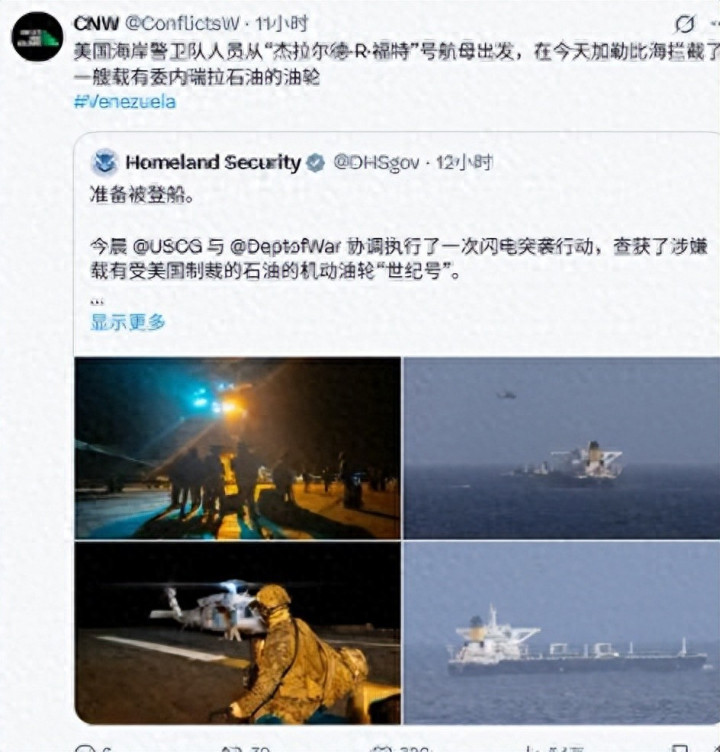Click the @DeptofWar mention
Image resolution: width=720 pixels, height=752 pixels.
pyautogui.click(x=285, y=247)
